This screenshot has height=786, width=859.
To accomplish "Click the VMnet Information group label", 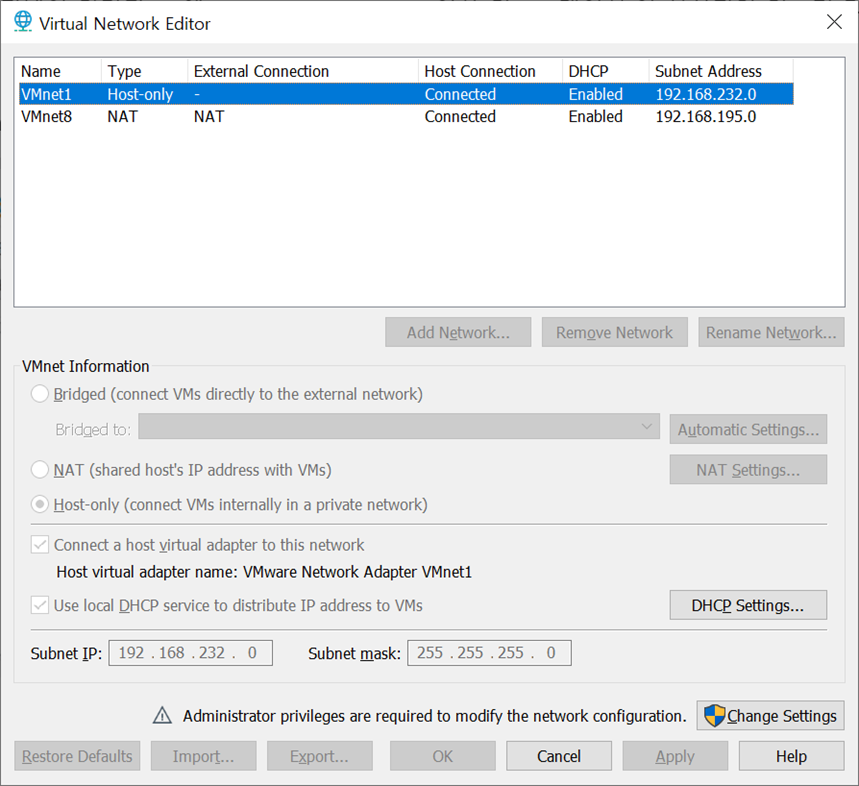I will point(85,366).
